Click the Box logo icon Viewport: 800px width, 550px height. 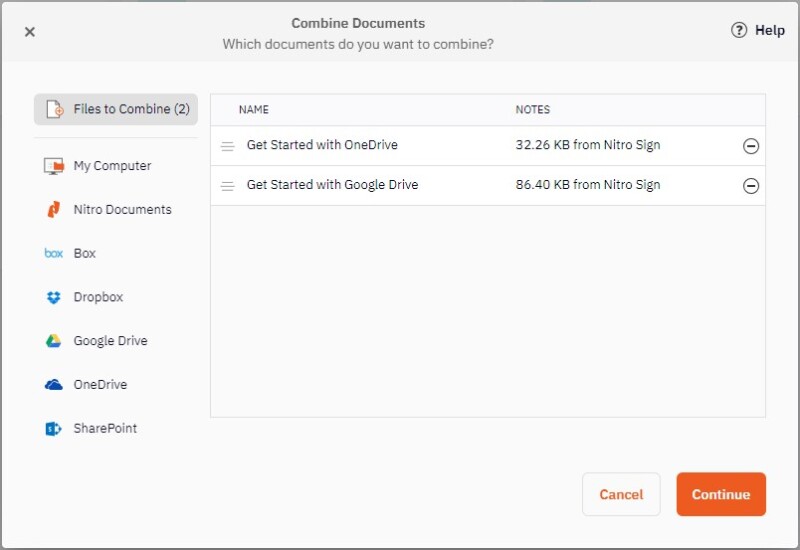tap(54, 254)
